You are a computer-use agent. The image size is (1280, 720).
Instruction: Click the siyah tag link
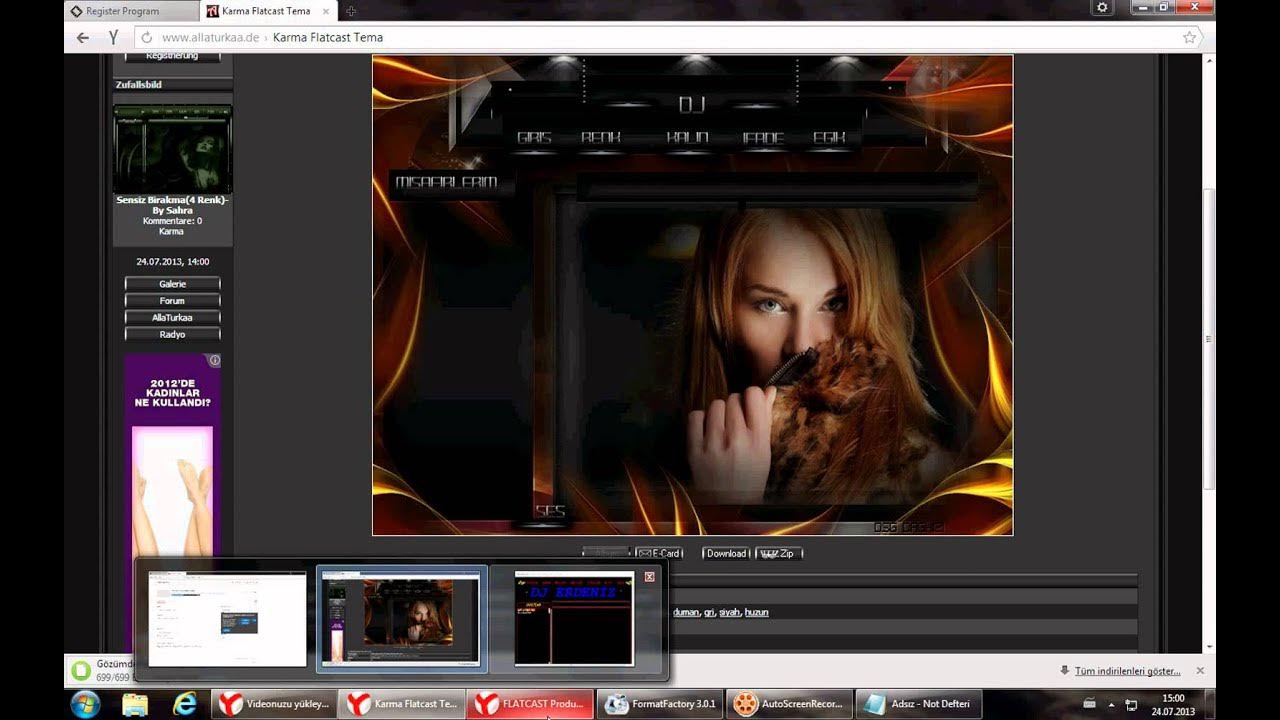(730, 612)
